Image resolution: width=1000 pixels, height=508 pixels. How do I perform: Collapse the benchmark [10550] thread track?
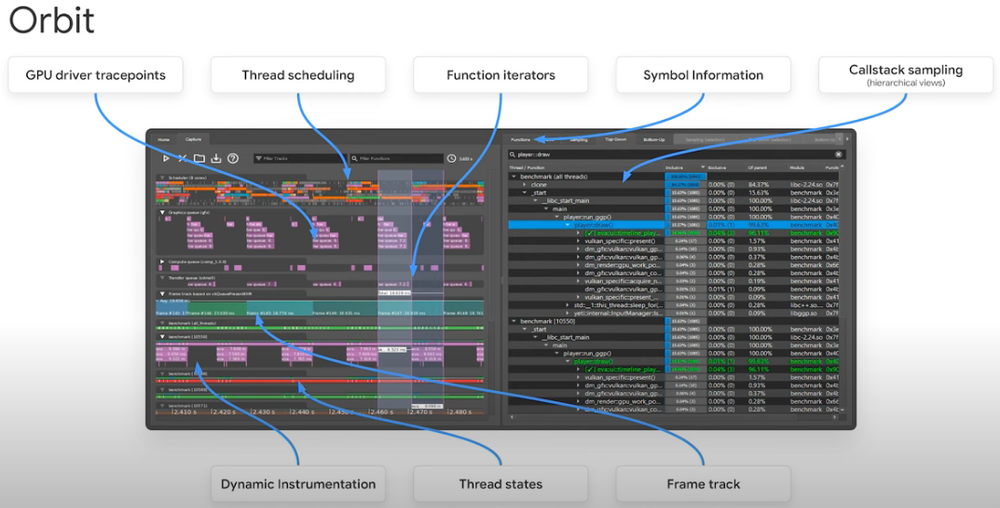[163, 336]
